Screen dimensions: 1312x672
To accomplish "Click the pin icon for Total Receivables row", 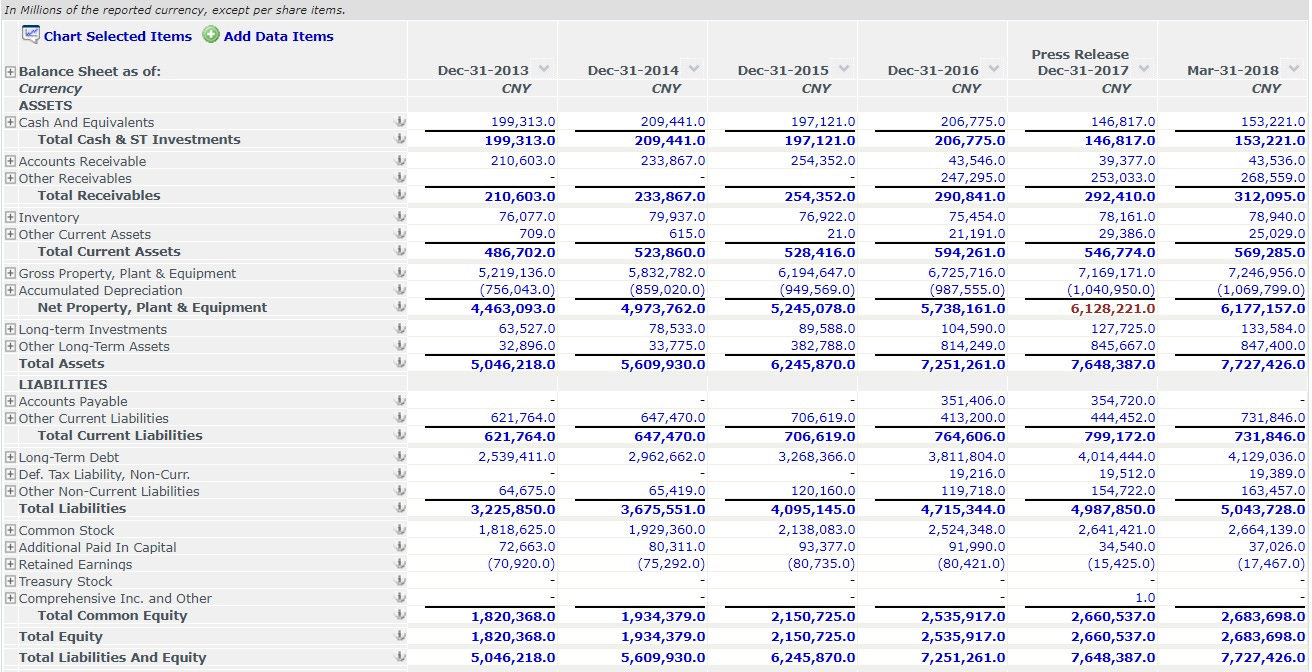I will (400, 195).
